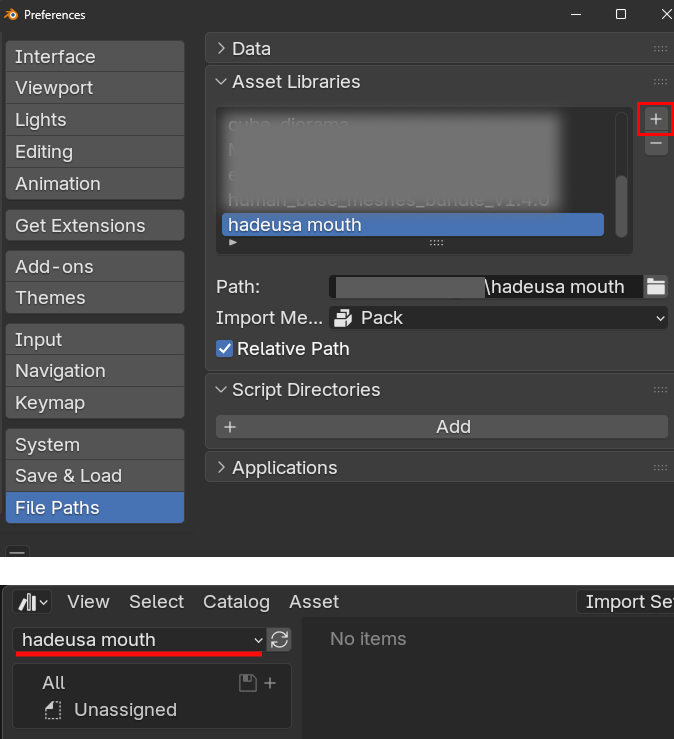Click the minus icon to remove asset library
This screenshot has width=674, height=739.
[x=656, y=144]
